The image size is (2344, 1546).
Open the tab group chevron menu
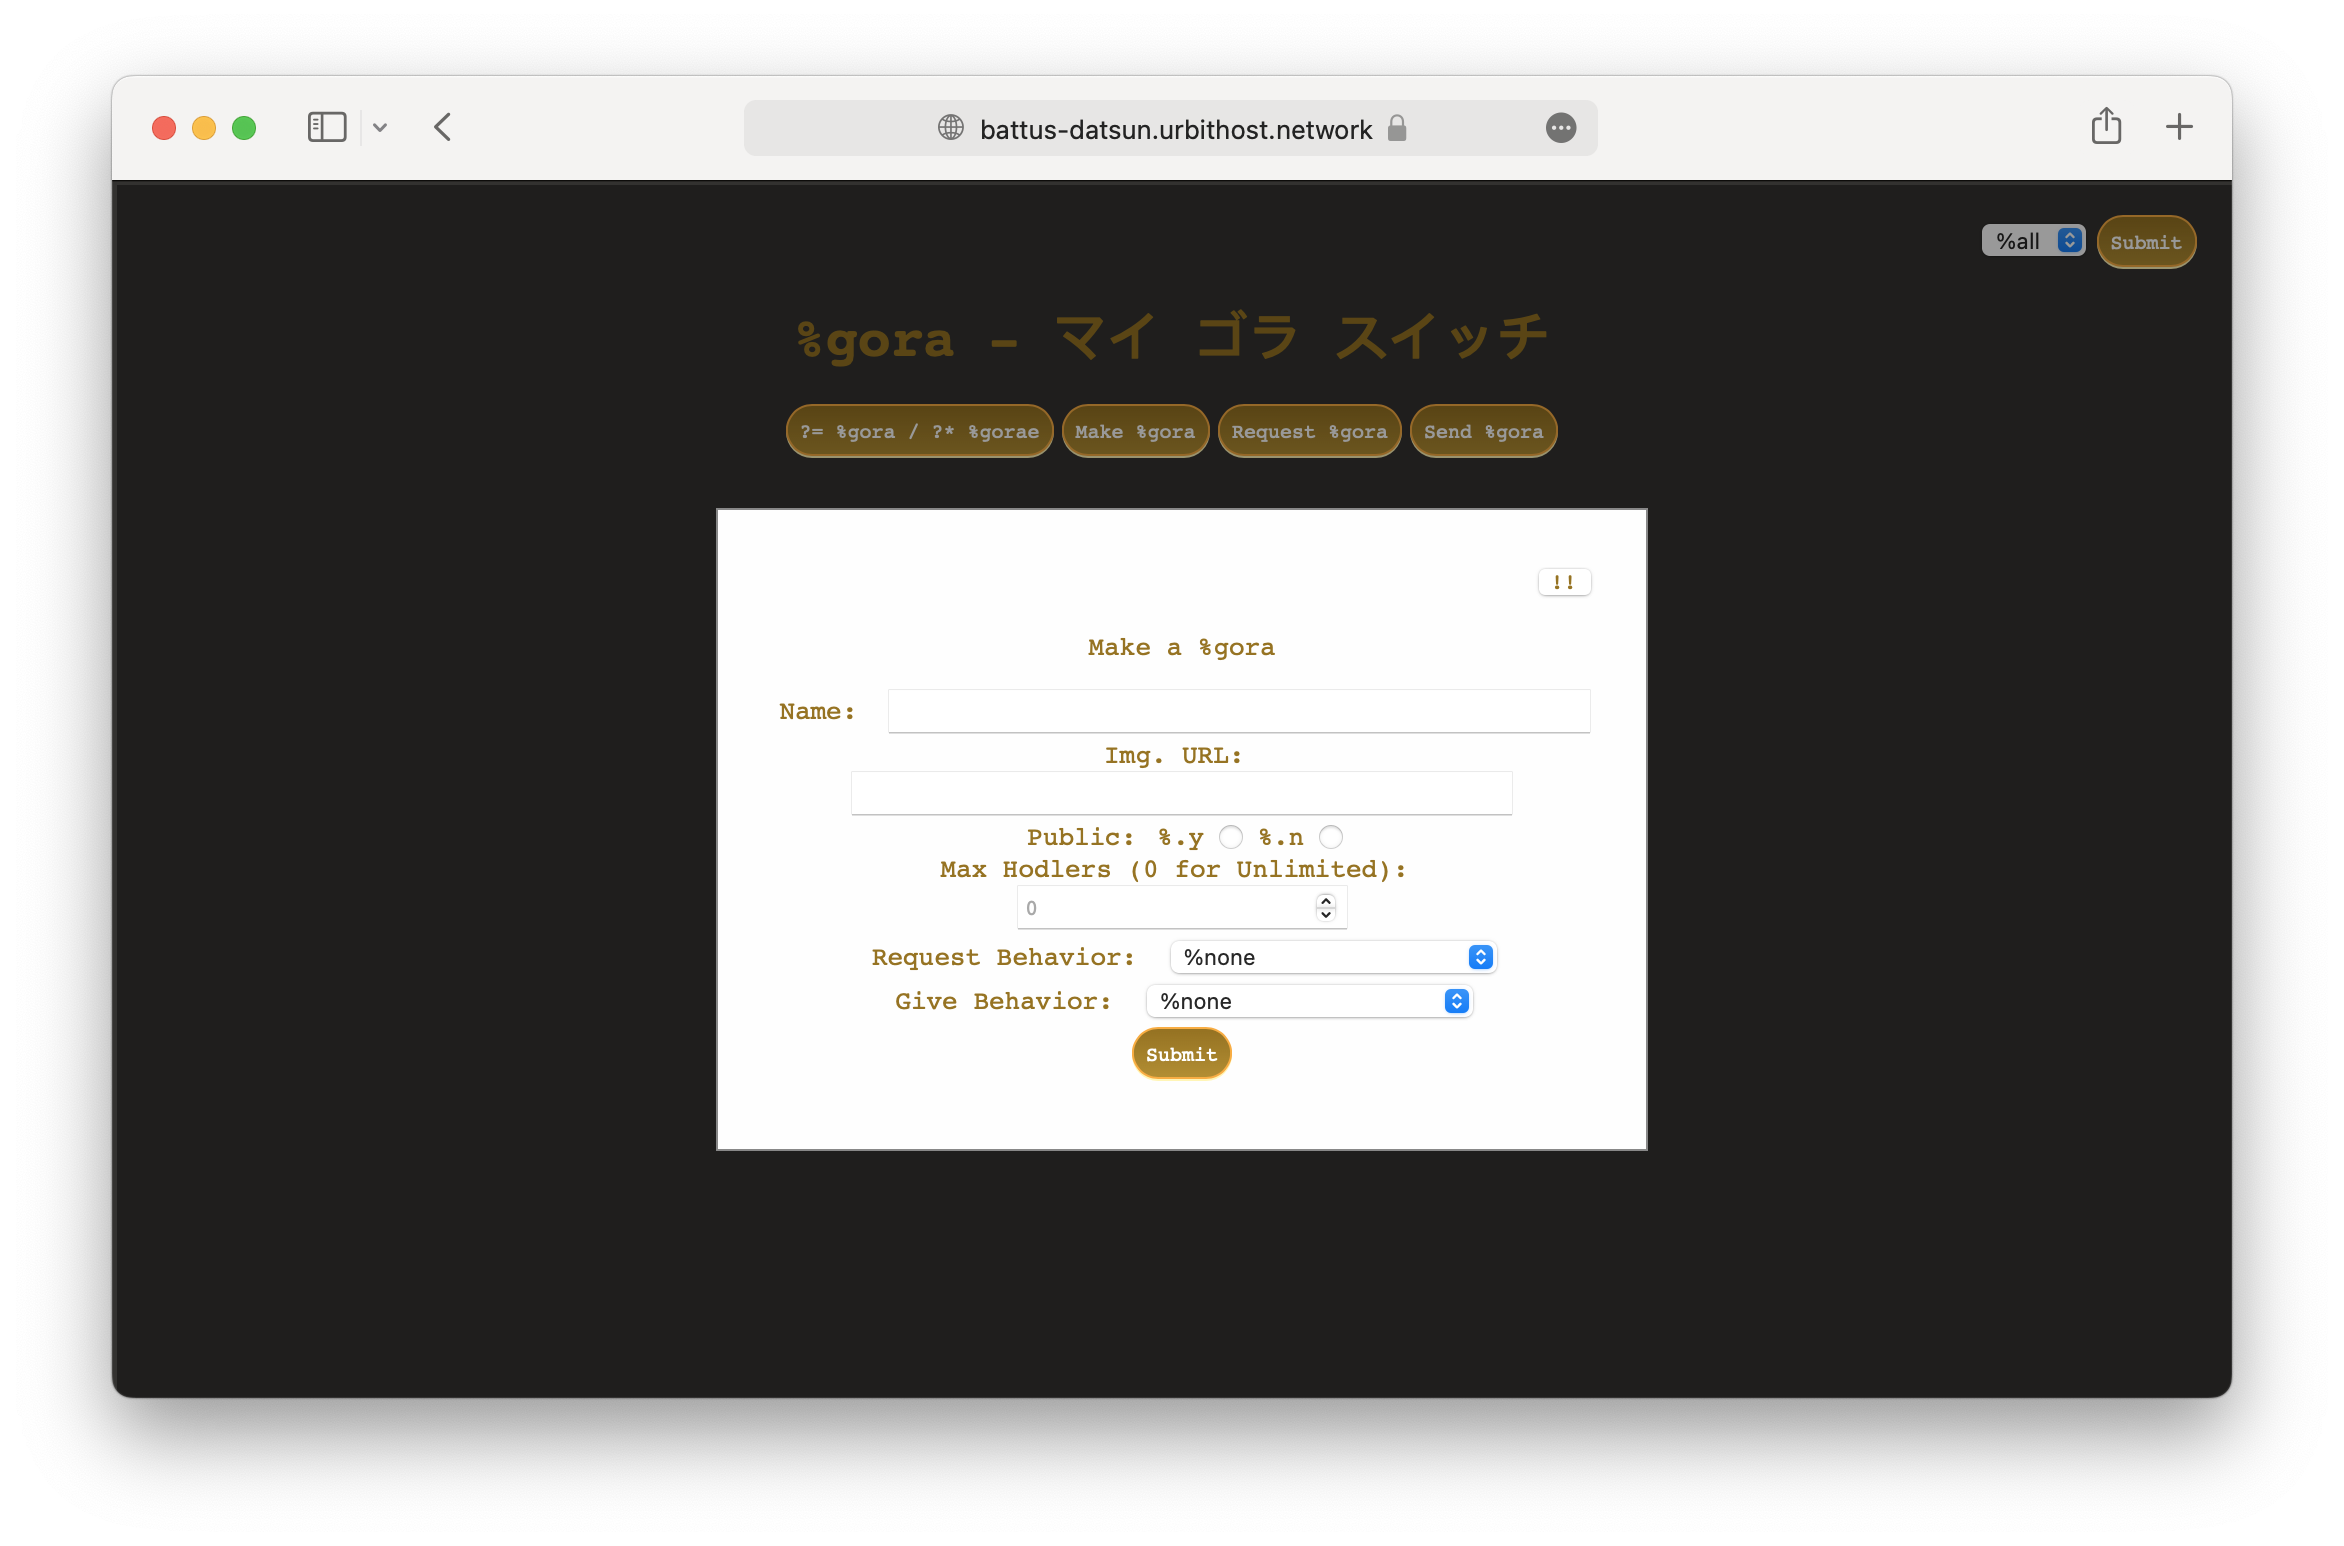[380, 127]
